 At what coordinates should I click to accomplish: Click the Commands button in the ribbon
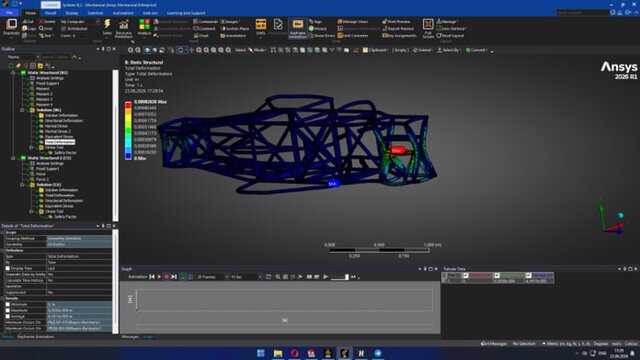pos(206,22)
